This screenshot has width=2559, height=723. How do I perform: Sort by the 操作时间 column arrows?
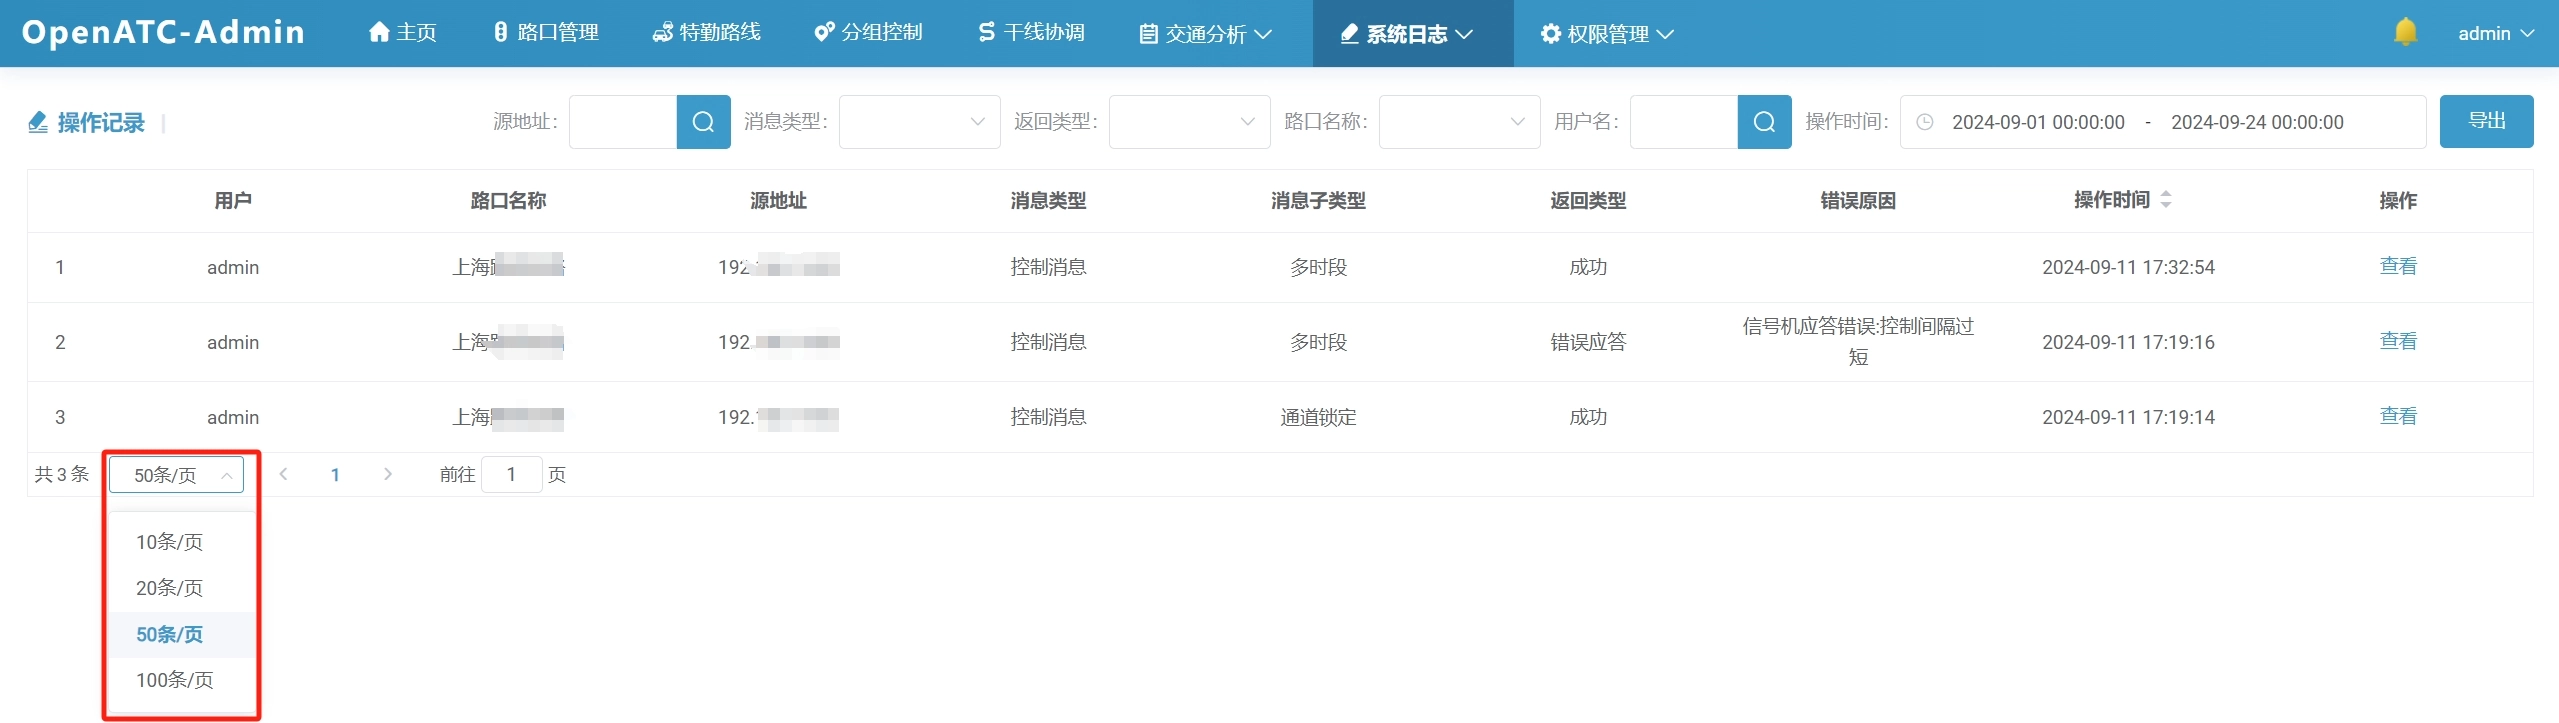point(2165,200)
